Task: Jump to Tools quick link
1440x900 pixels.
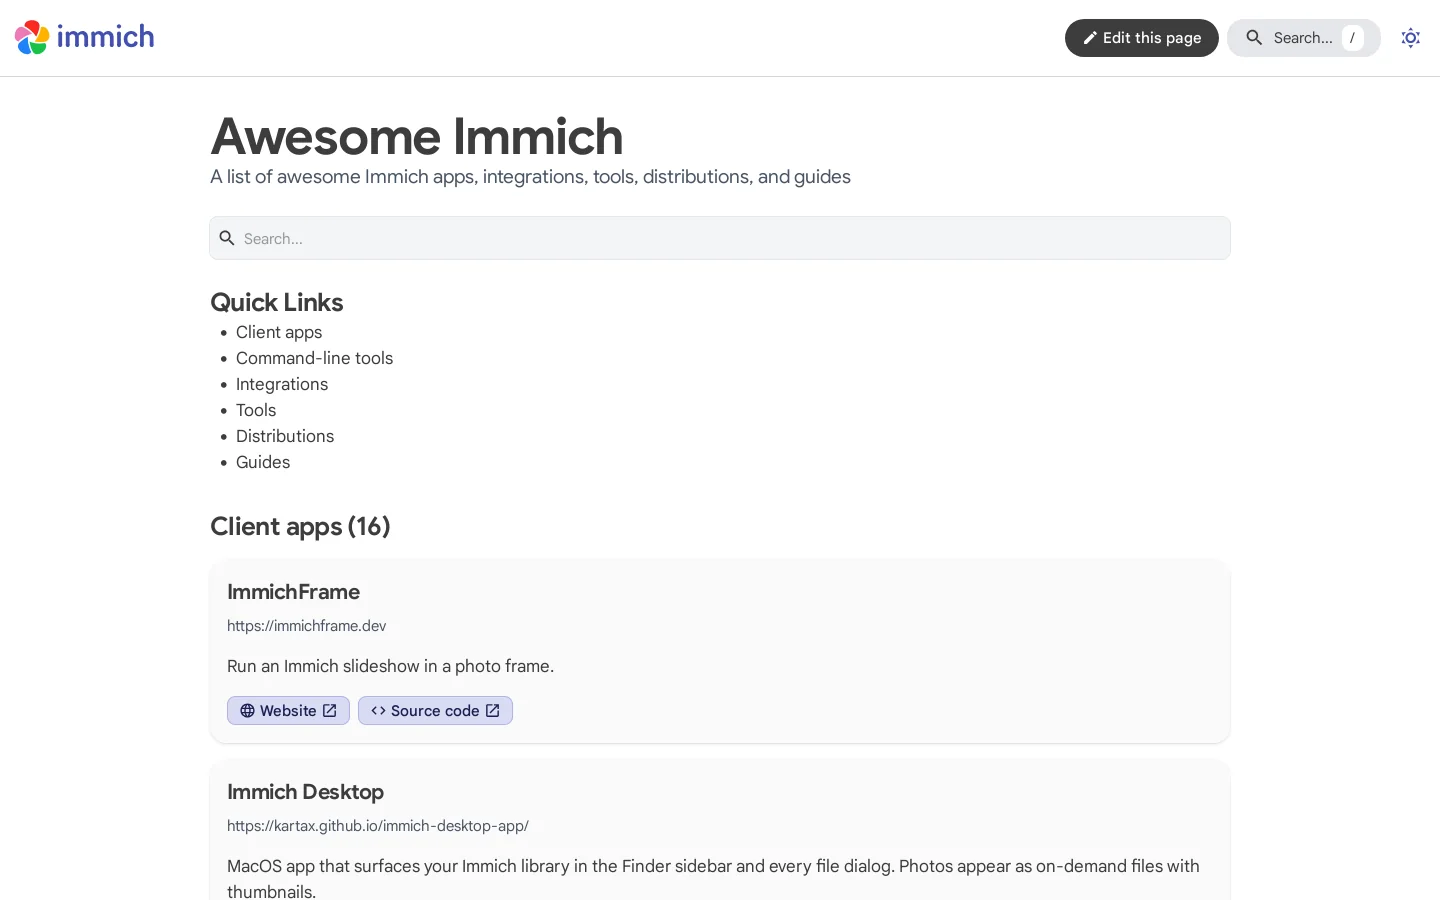Action: 256,410
